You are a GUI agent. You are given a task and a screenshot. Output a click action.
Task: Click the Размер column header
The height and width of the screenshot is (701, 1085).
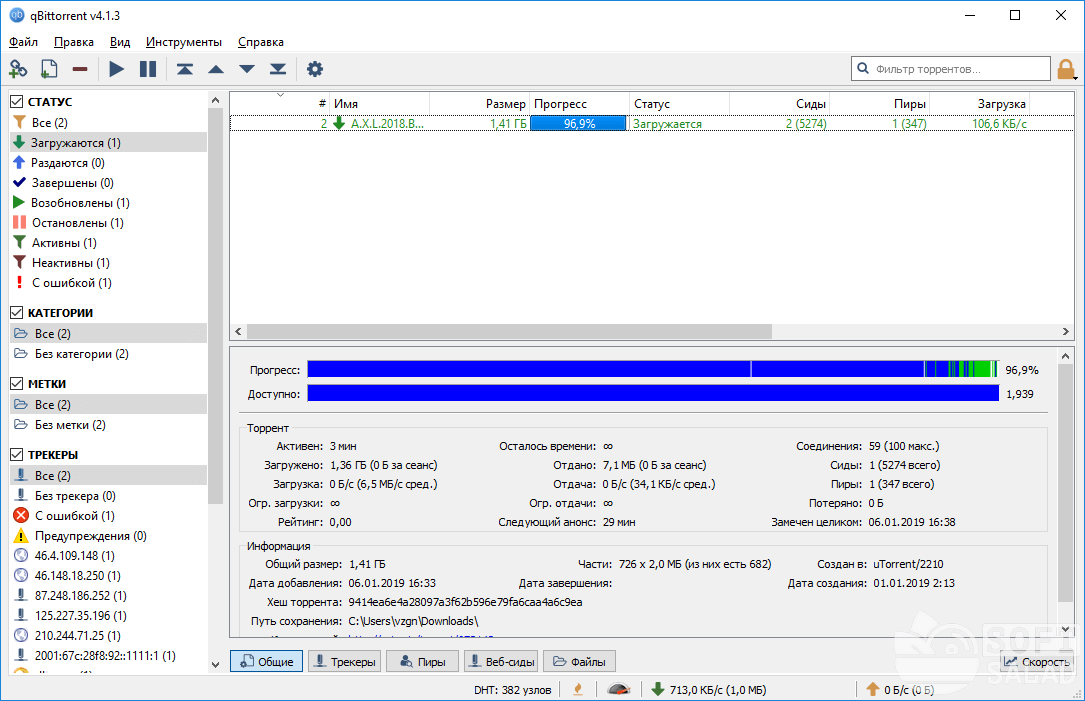(505, 104)
